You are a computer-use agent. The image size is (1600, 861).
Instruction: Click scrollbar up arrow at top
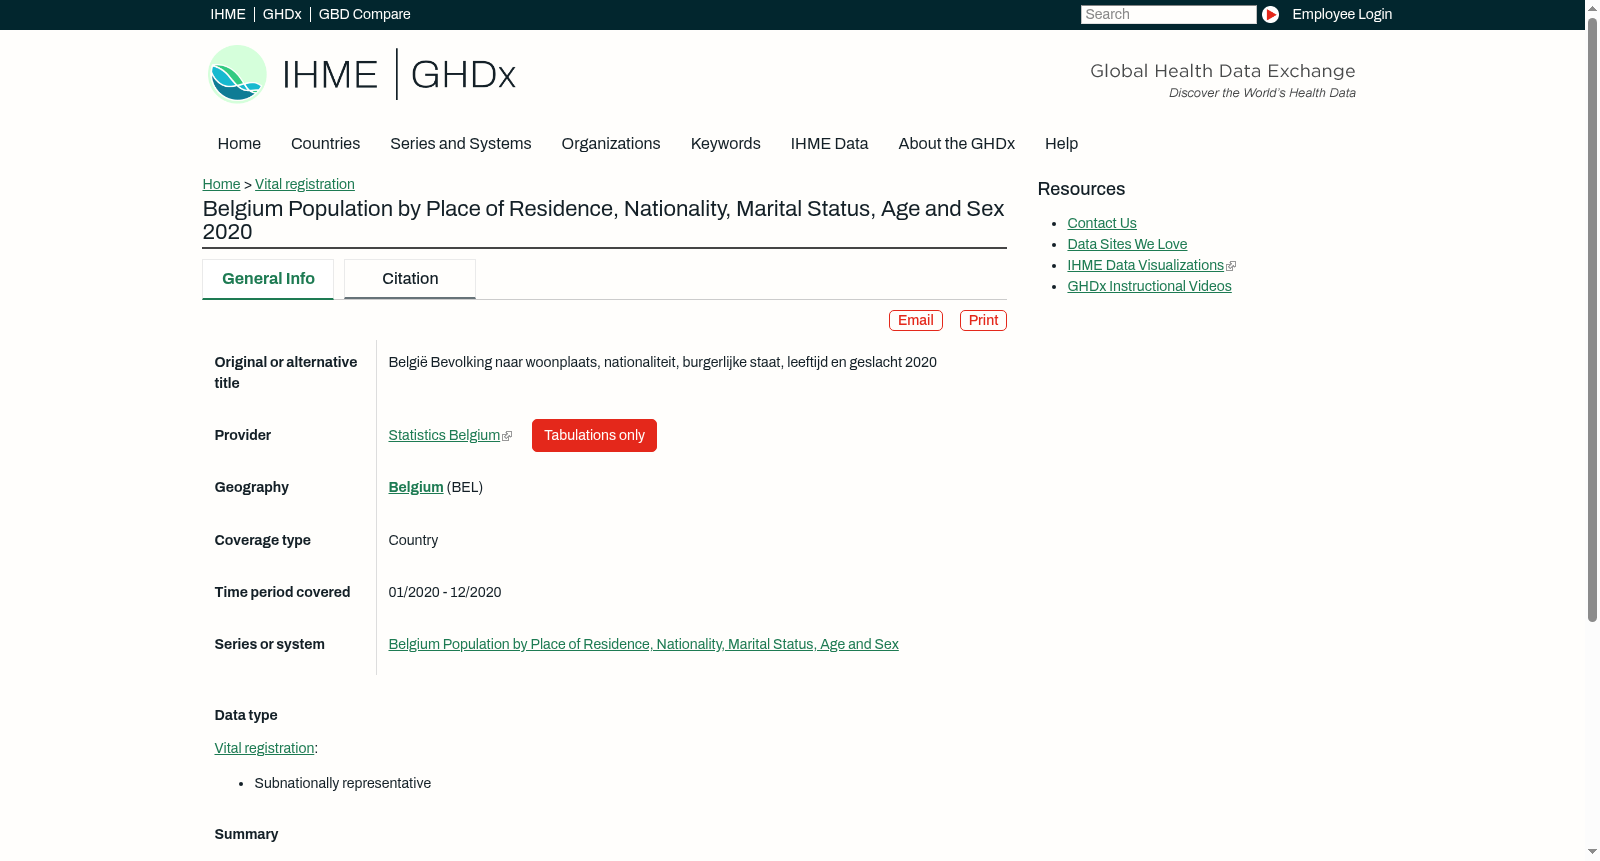(1592, 7)
